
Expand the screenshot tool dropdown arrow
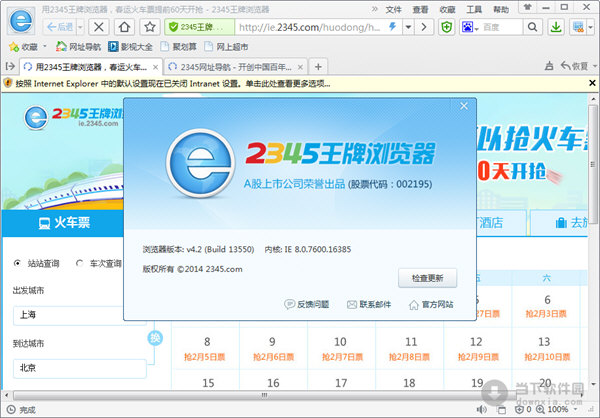pyautogui.click(x=591, y=28)
